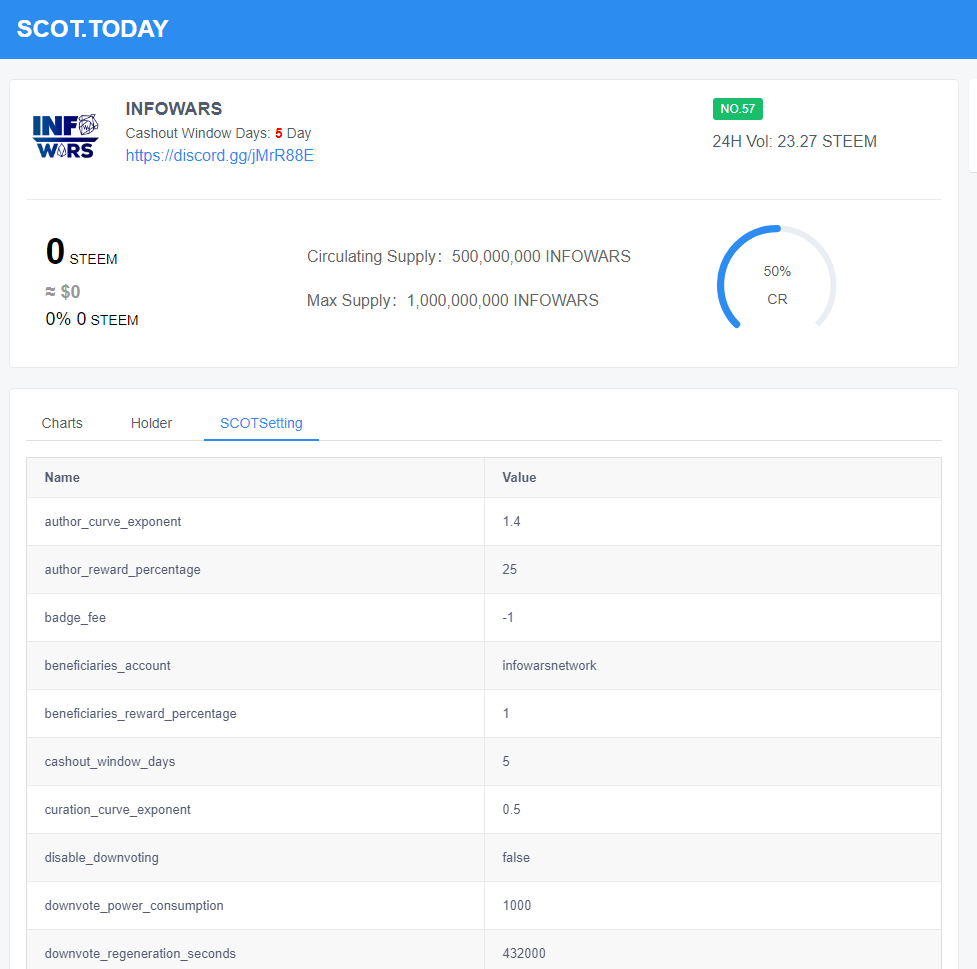Click the 24H Vol 23.27 STEEM text
This screenshot has height=969, width=977.
point(794,141)
